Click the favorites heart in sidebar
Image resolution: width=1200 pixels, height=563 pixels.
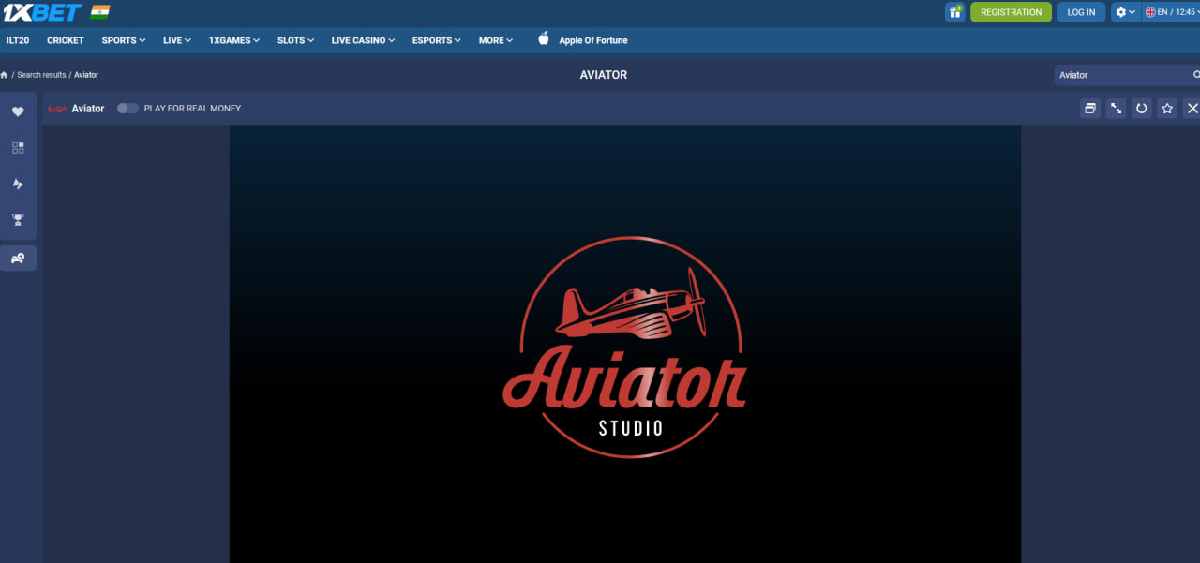point(18,112)
